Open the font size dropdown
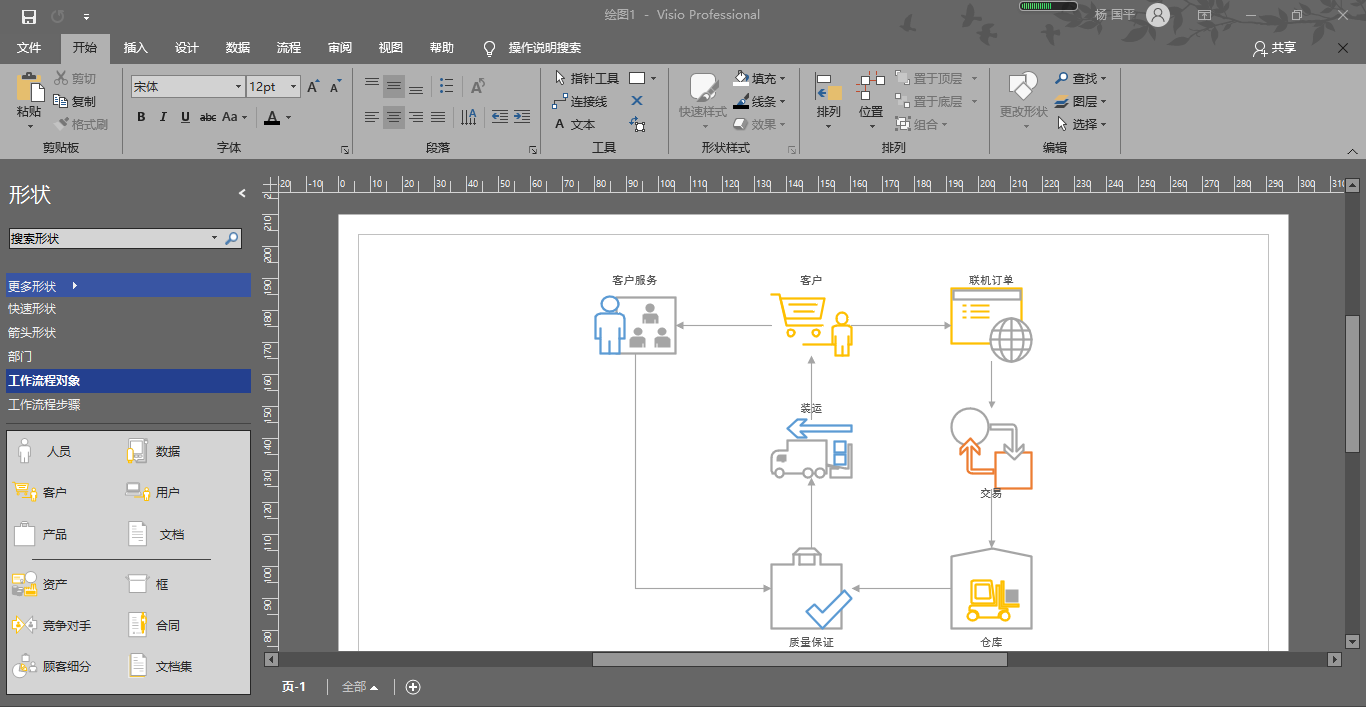 click(x=293, y=87)
